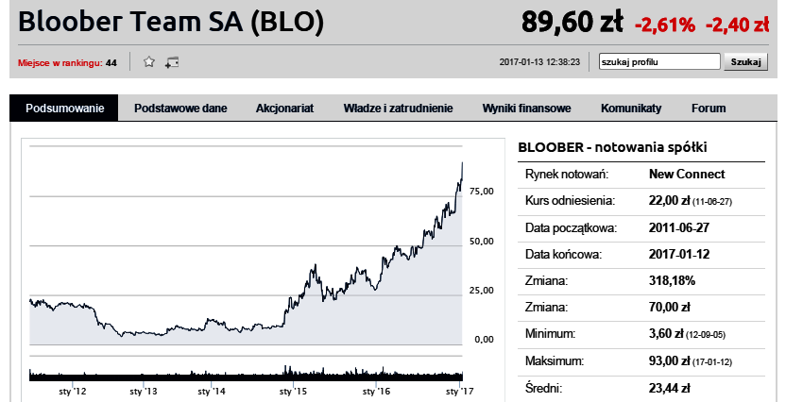Go to the Komunikaty tab

pyautogui.click(x=631, y=108)
